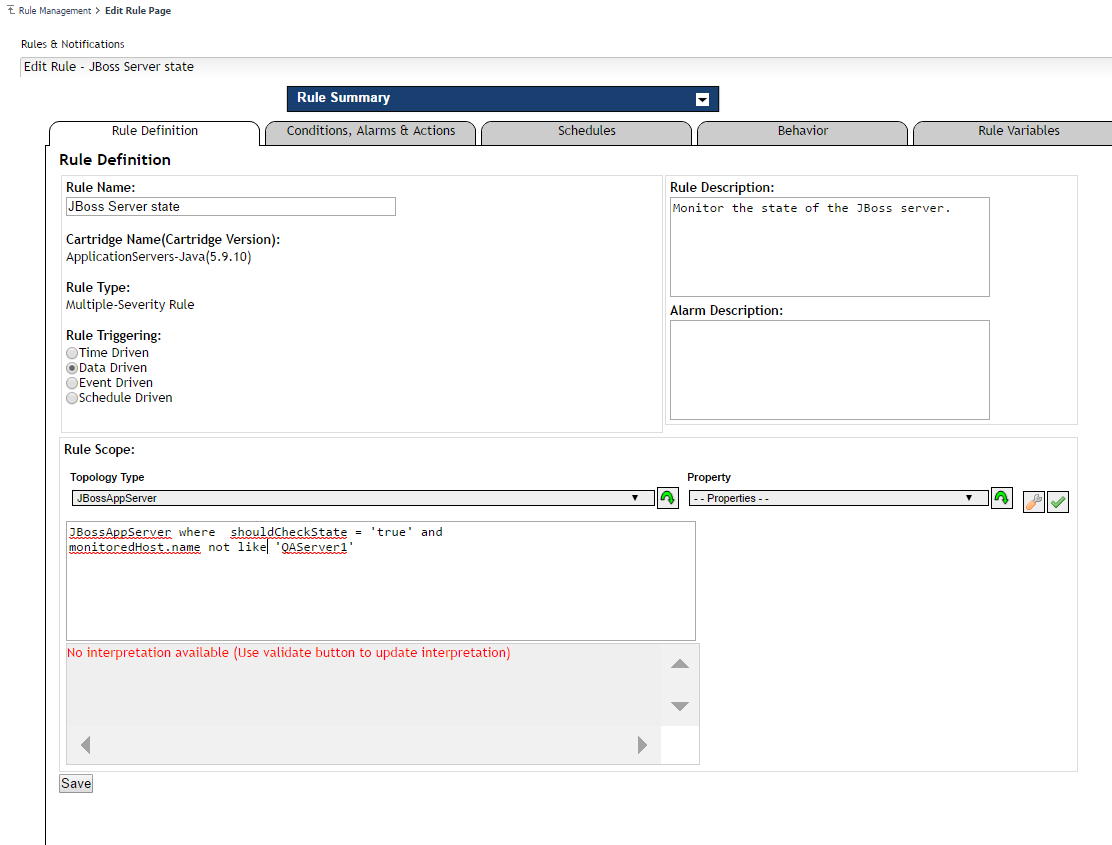Expand the Rule Summary panel
The height and width of the screenshot is (845, 1112).
702,99
